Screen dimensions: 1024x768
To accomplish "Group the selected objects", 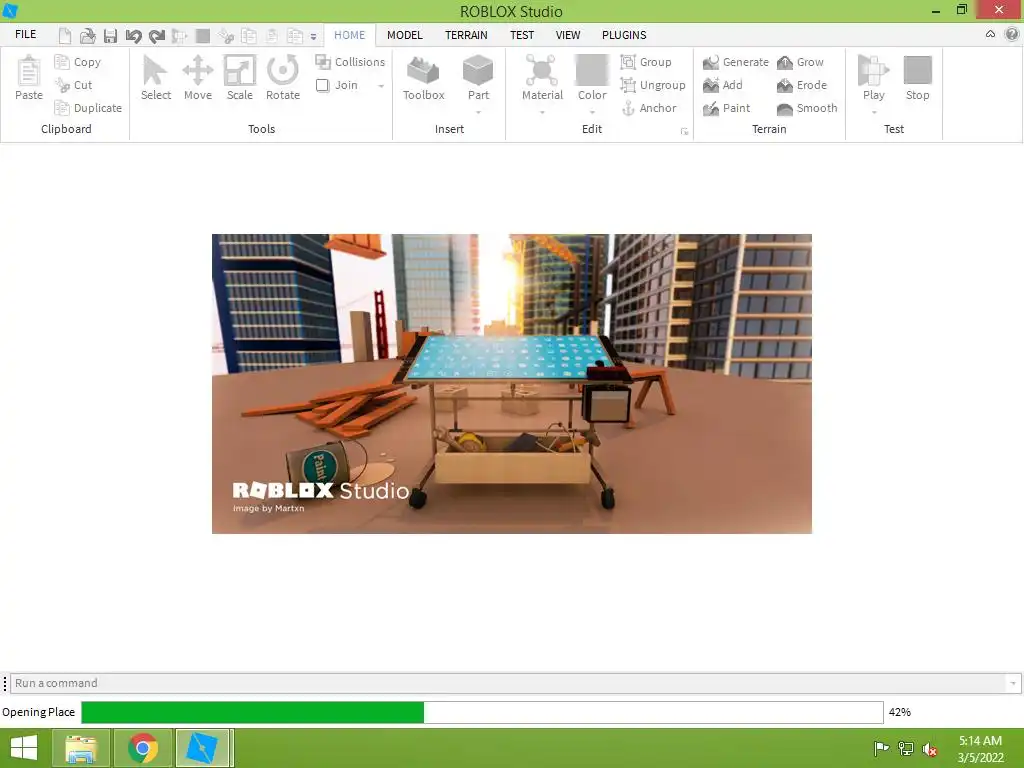I will click(646, 62).
